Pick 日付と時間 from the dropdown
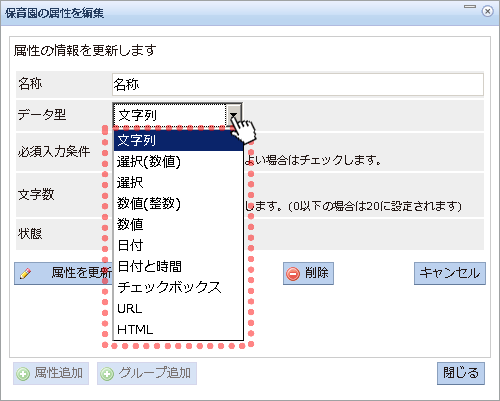500x401 pixels. [178, 266]
